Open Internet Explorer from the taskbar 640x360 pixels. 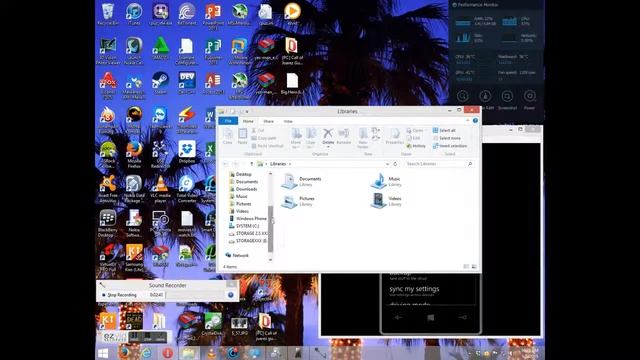pos(146,353)
